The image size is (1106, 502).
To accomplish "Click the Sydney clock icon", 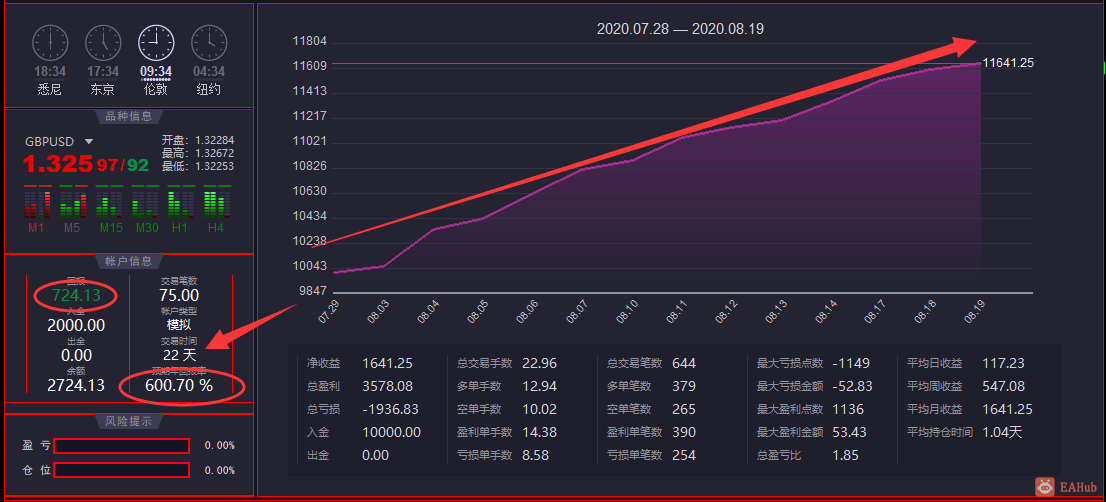I will point(50,43).
